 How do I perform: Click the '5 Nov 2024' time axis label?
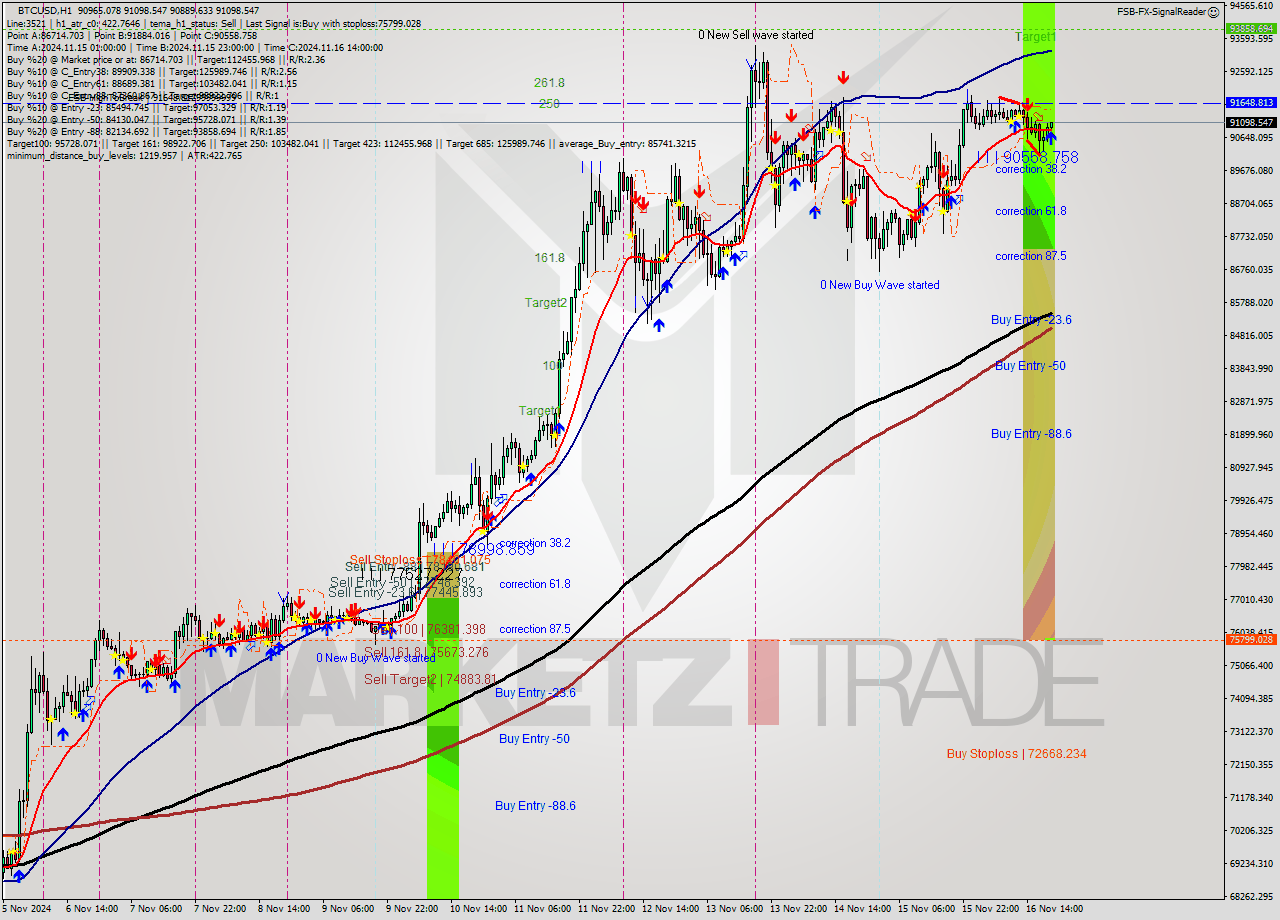click(x=26, y=908)
